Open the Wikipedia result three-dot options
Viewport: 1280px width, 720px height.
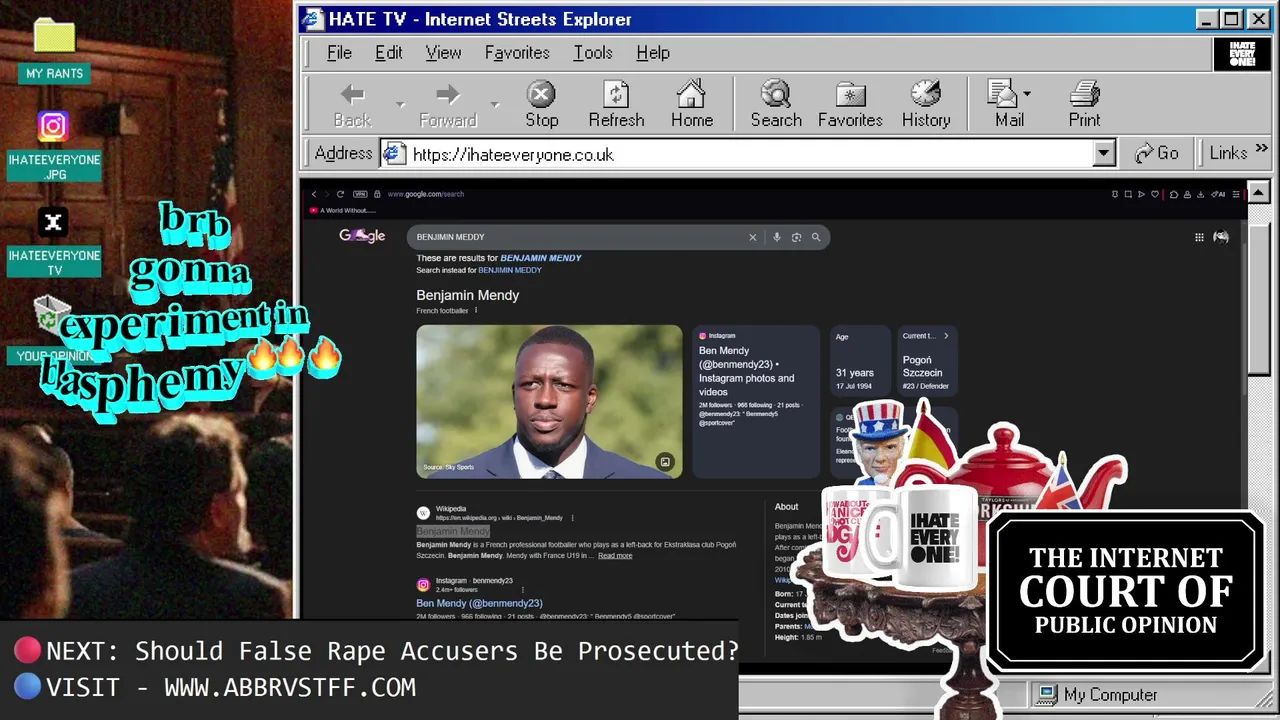click(573, 518)
